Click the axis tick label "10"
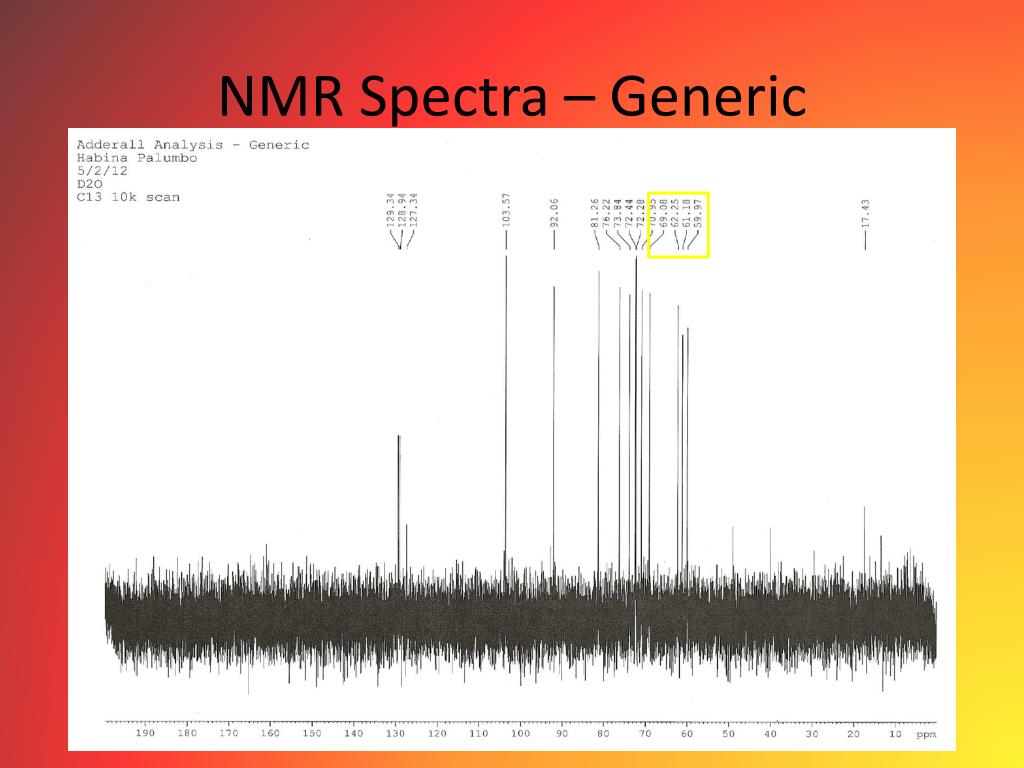 [x=895, y=733]
